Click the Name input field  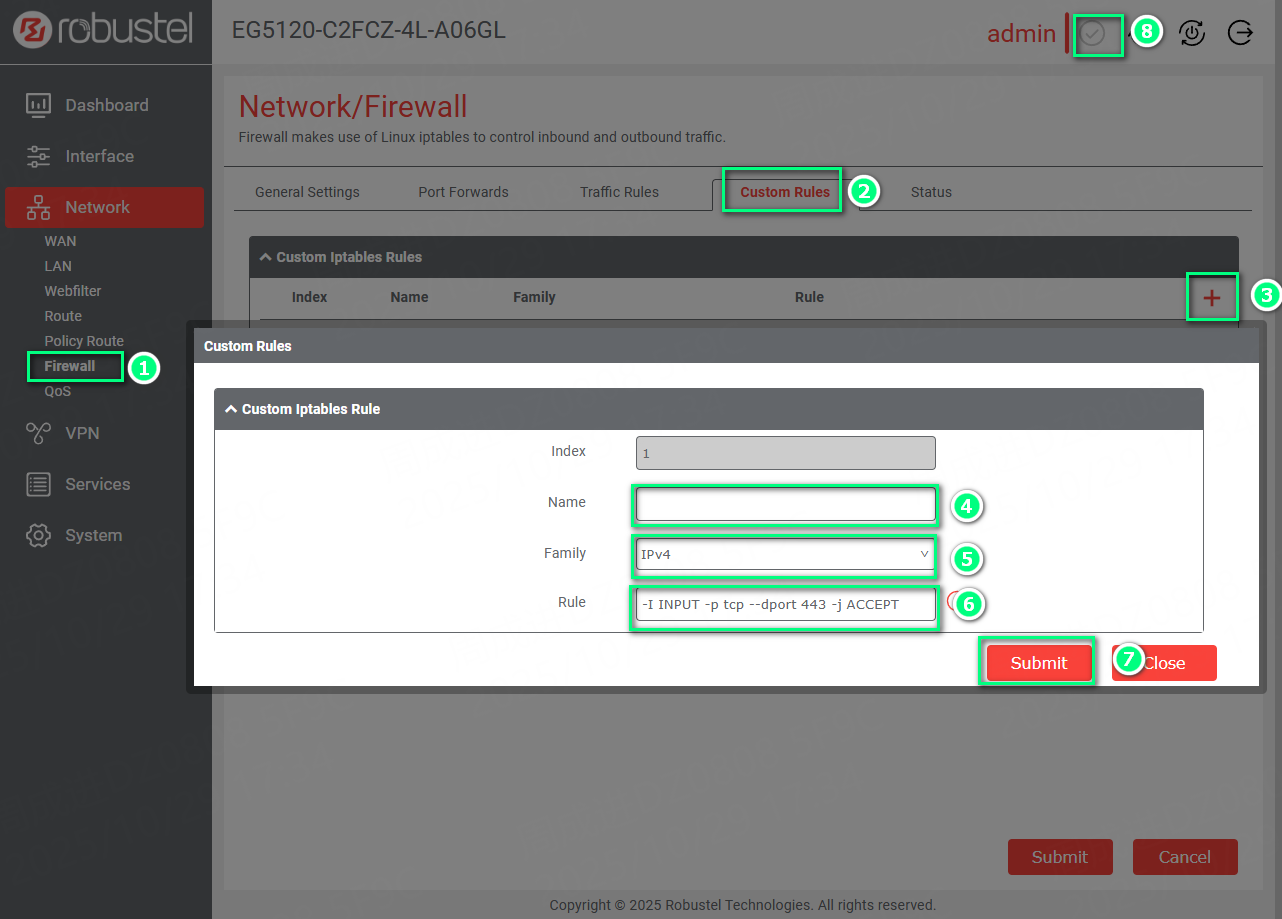tap(785, 505)
